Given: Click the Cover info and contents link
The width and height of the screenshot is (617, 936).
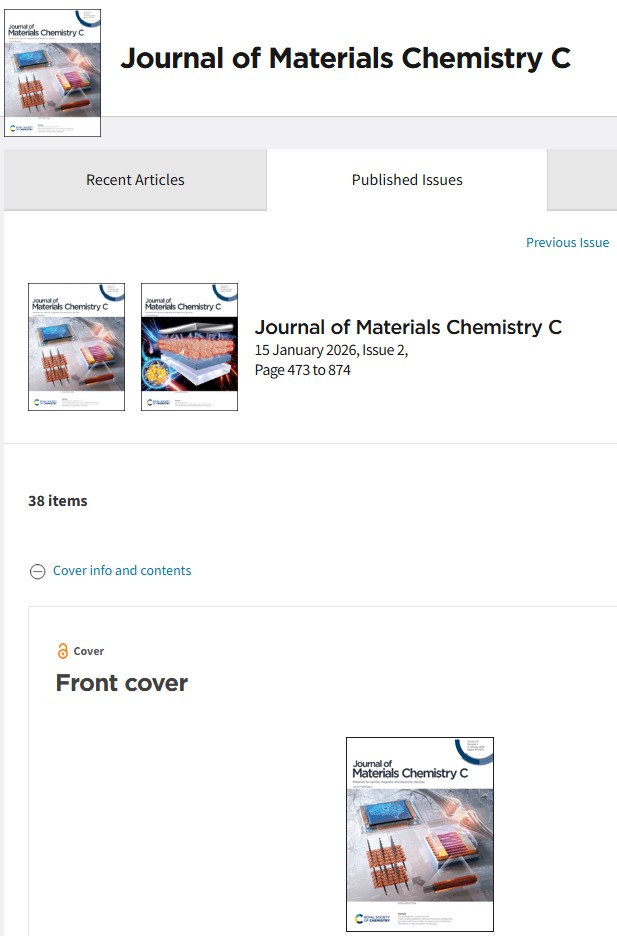Looking at the screenshot, I should click(x=122, y=571).
